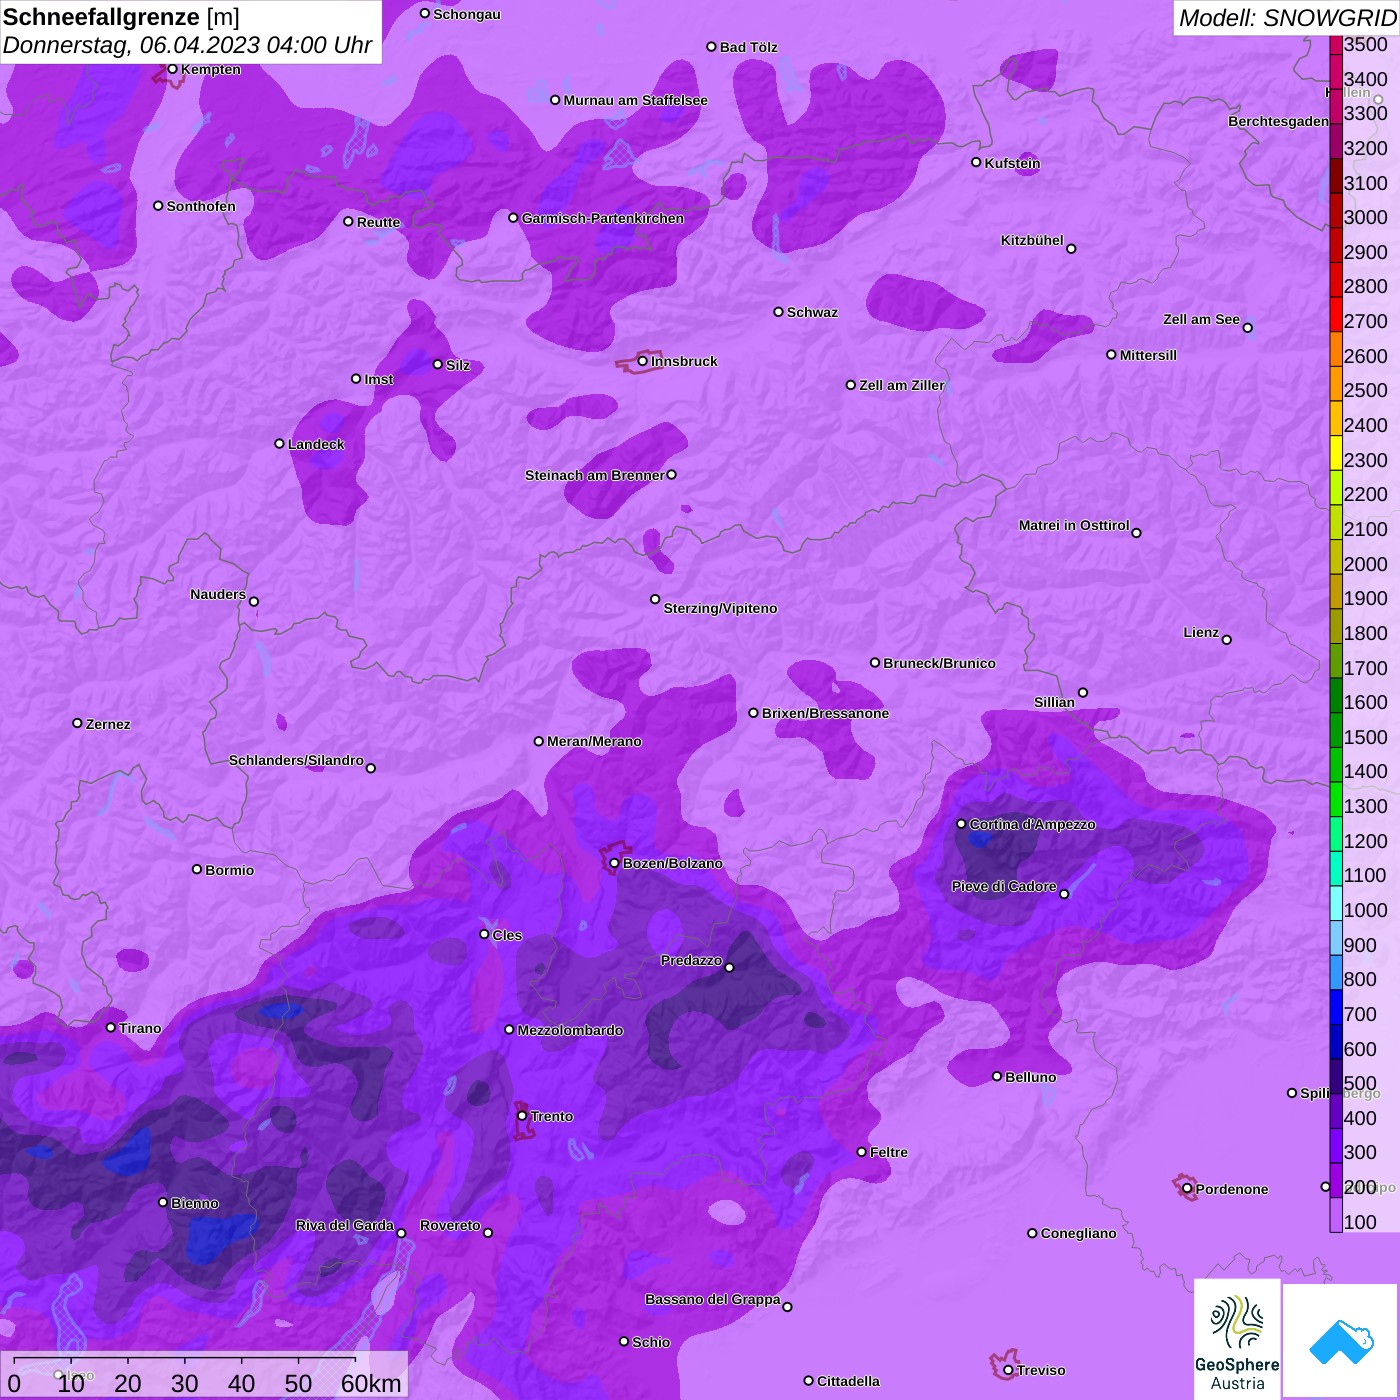Click the 1000 m cyan legend color

pyautogui.click(x=1336, y=903)
